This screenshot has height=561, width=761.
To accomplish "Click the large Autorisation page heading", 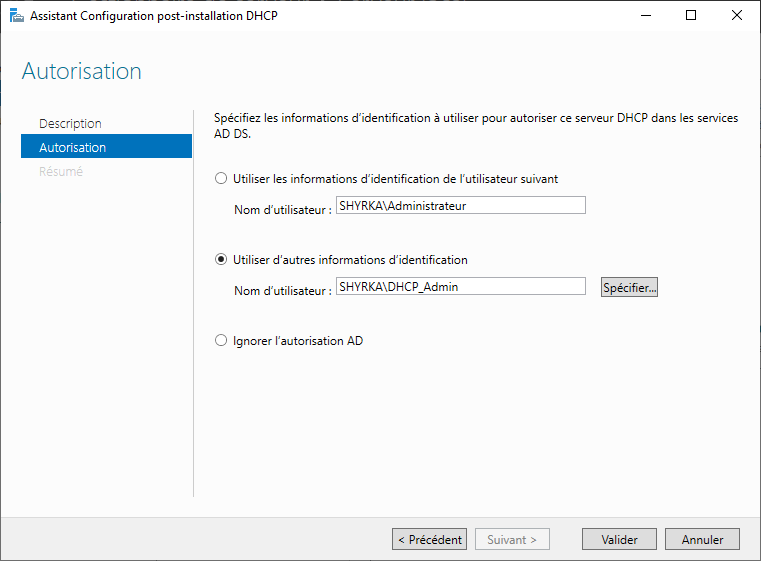I will click(x=82, y=72).
